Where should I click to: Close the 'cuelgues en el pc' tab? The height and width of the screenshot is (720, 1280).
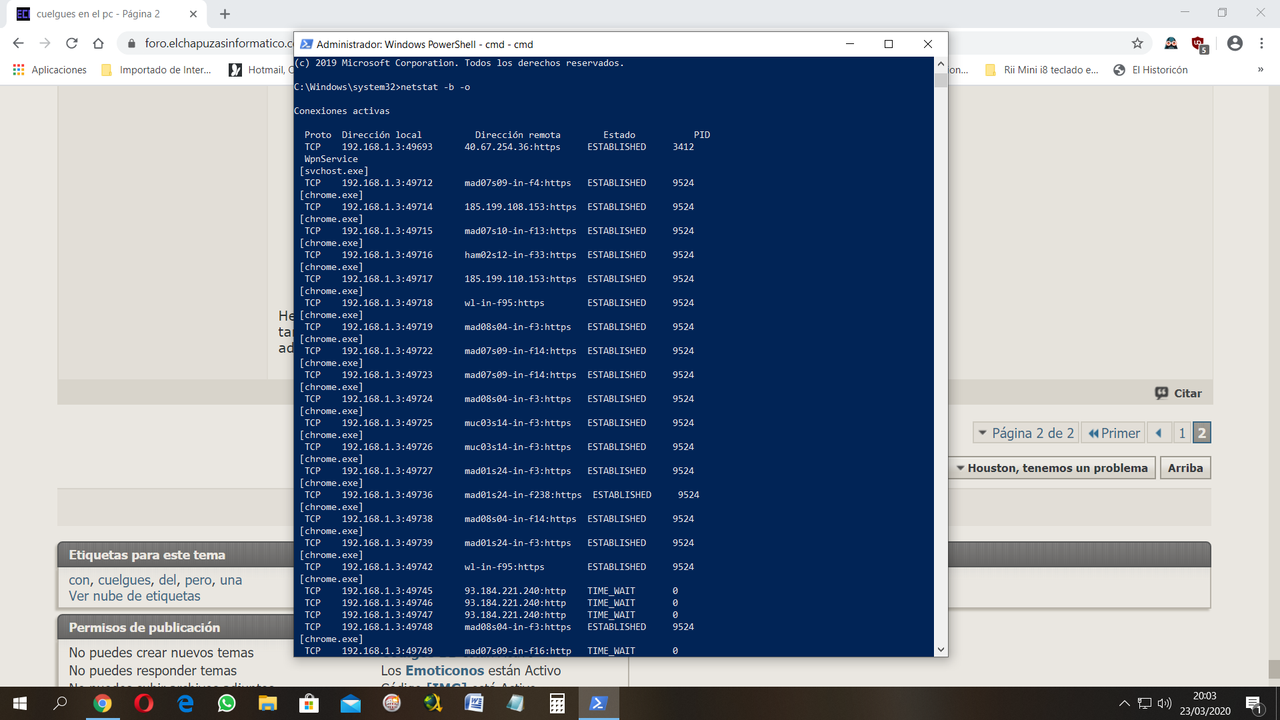(x=195, y=14)
